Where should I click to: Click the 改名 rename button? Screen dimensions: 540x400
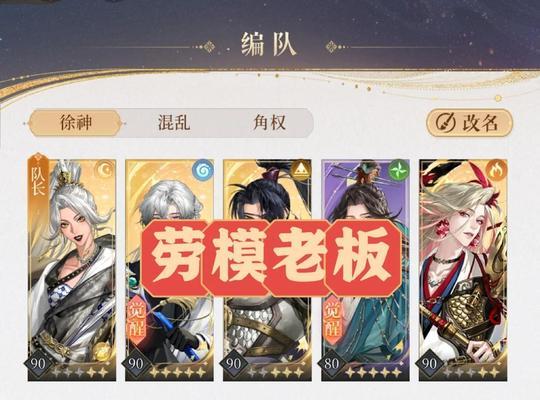coord(469,123)
